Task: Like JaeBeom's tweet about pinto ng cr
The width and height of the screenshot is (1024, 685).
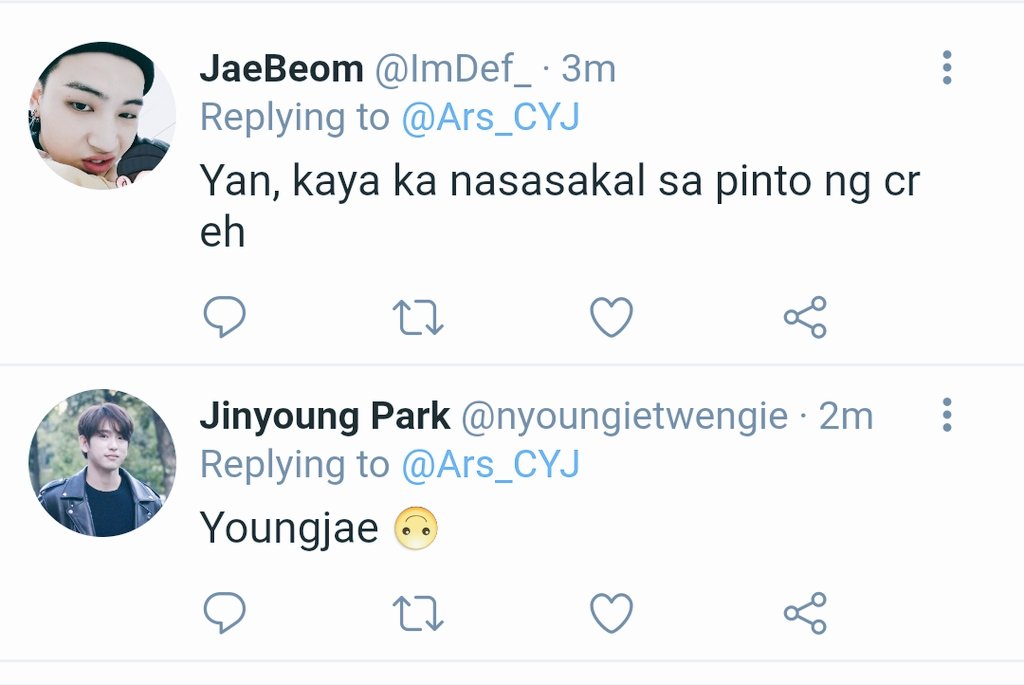Action: pos(611,317)
